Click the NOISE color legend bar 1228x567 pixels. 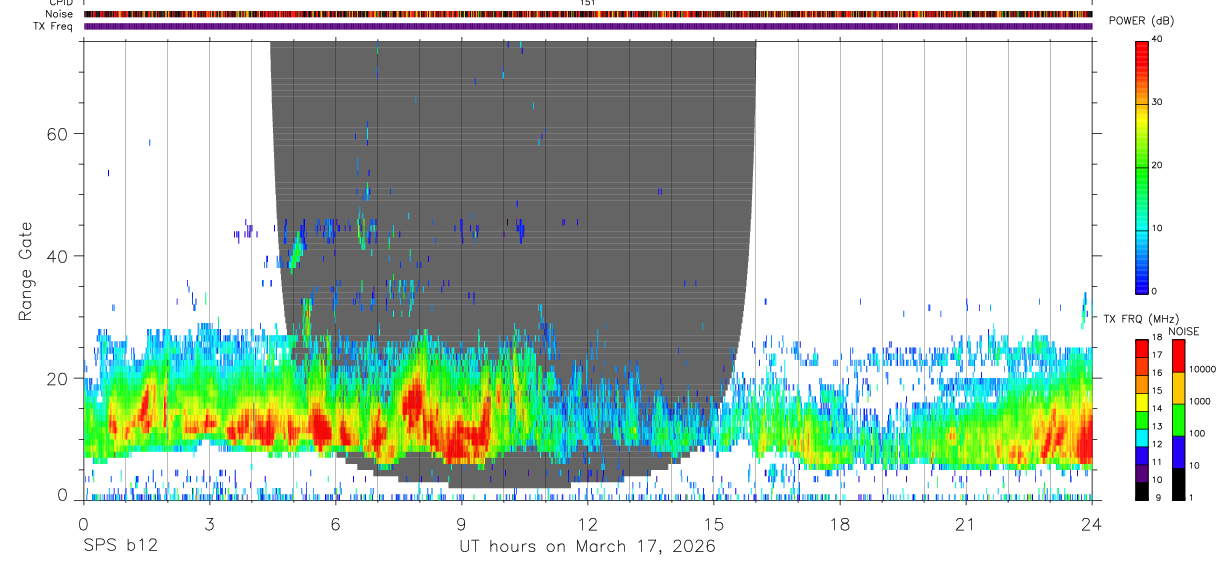1178,419
